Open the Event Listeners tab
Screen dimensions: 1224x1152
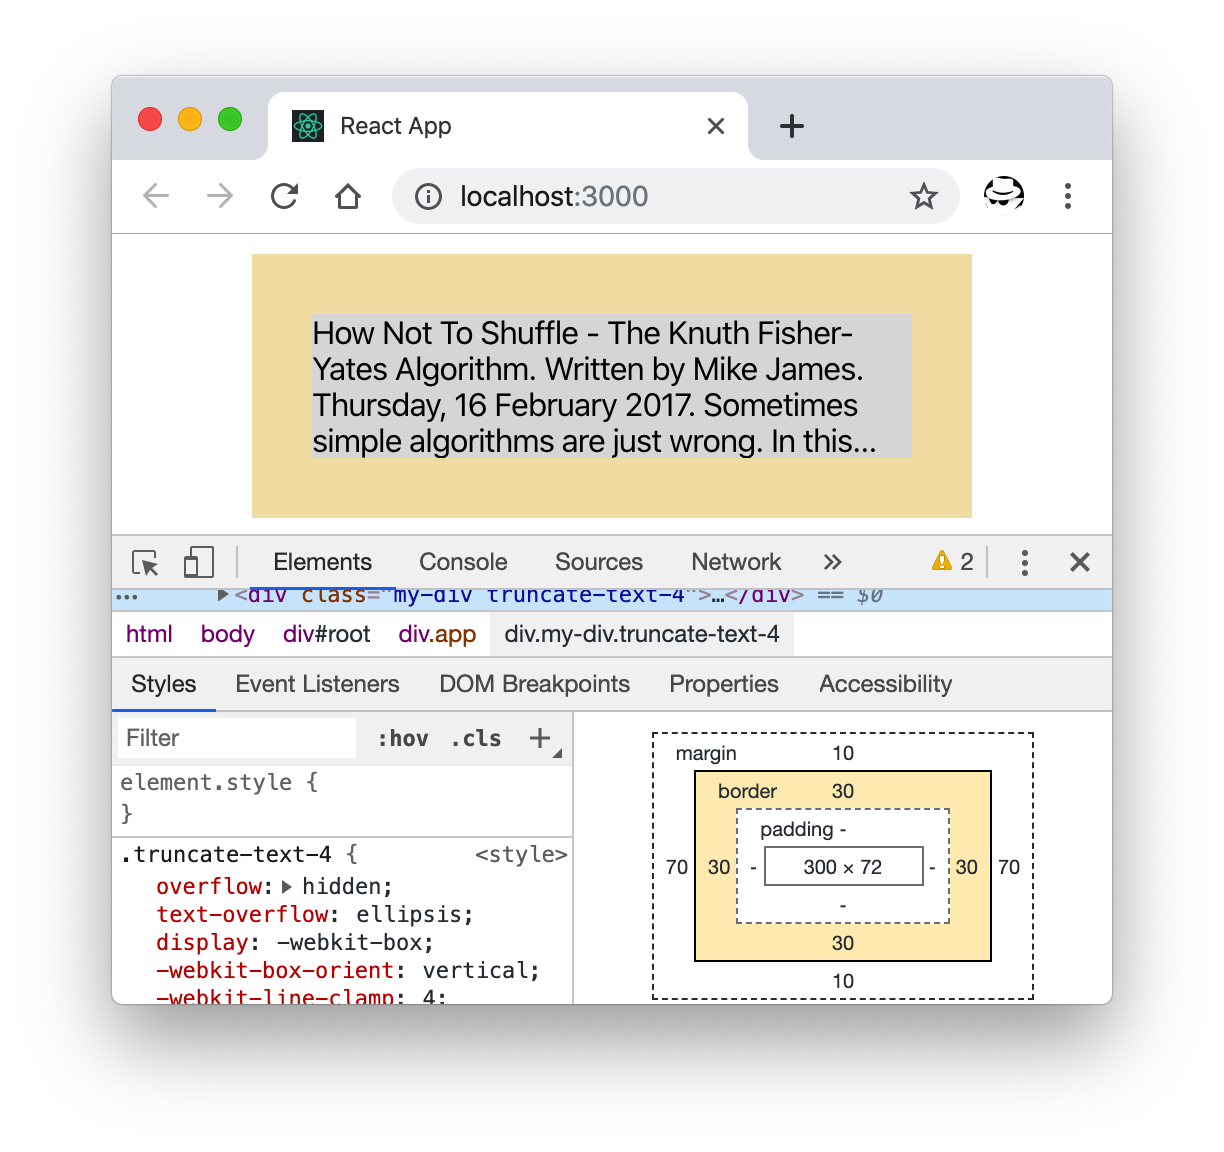[x=317, y=684]
